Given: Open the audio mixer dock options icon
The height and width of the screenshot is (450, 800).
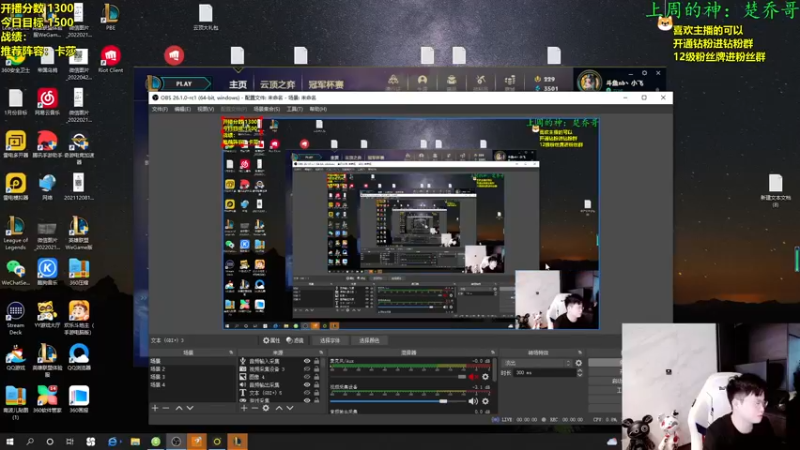Looking at the screenshot, I should pyautogui.click(x=492, y=353).
